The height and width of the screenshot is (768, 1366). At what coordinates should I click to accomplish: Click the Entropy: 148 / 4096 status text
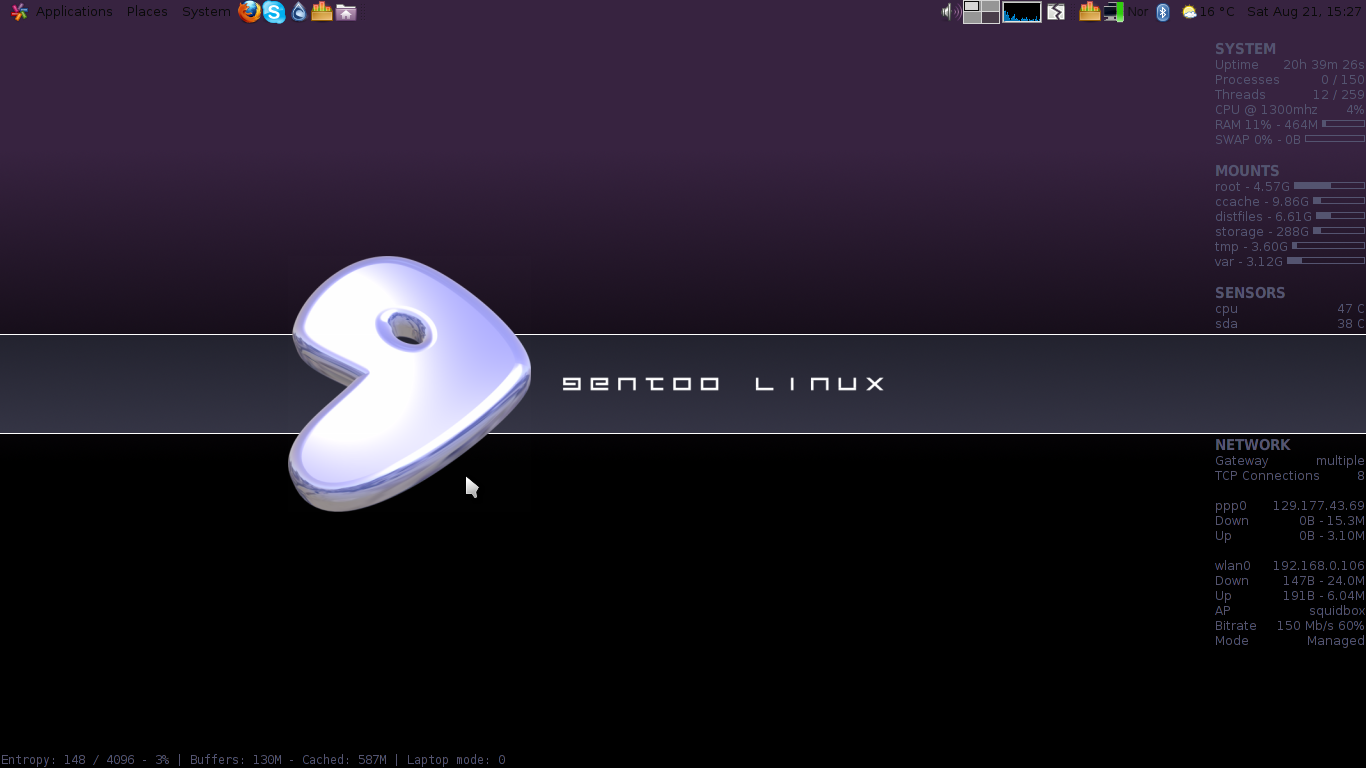tap(84, 760)
